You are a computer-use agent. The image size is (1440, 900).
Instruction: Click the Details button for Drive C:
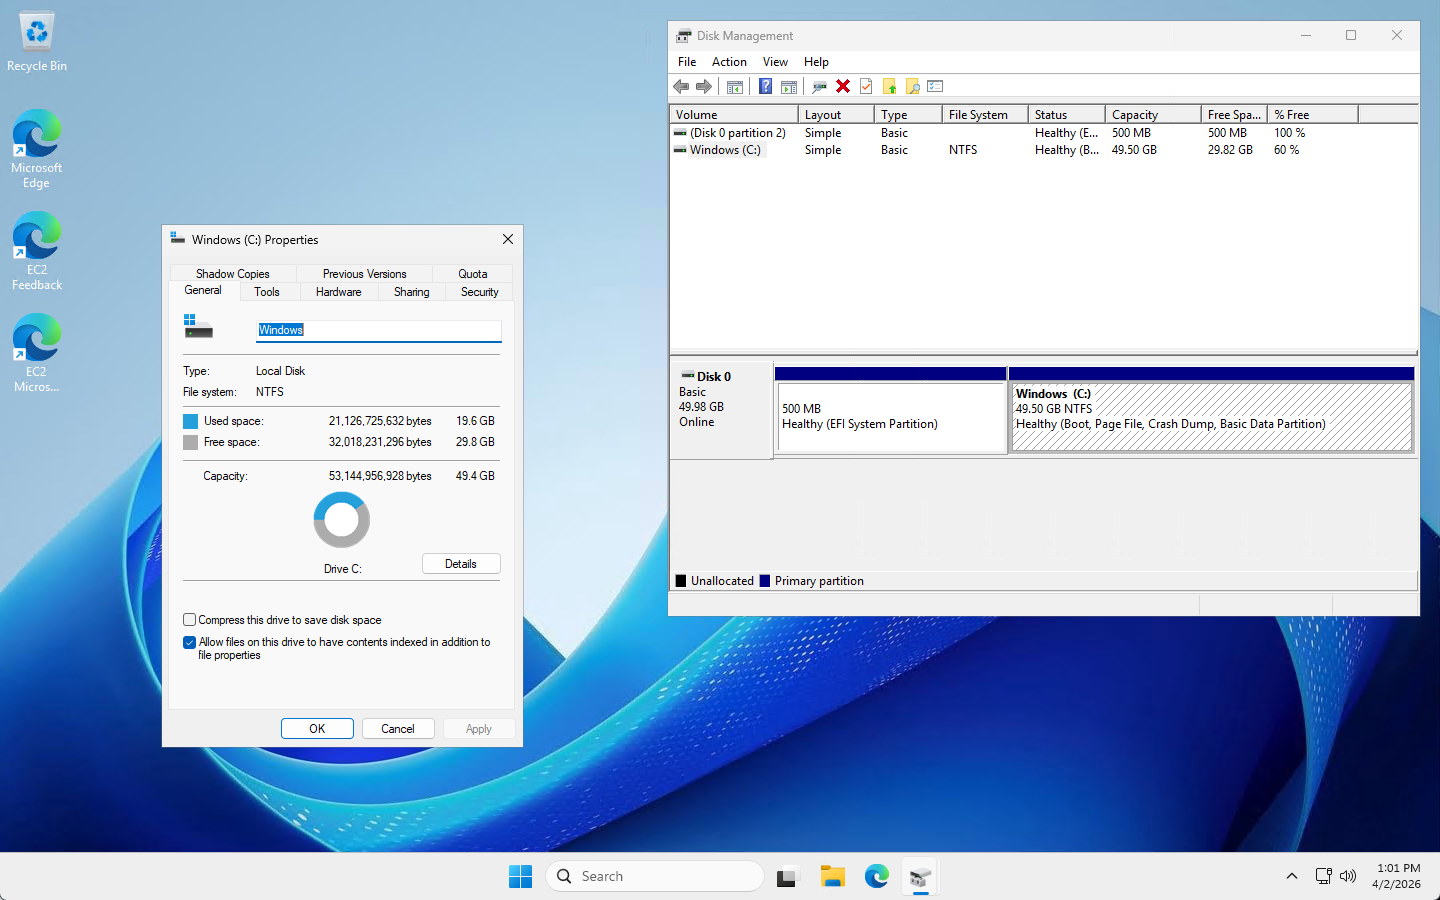pyautogui.click(x=461, y=564)
